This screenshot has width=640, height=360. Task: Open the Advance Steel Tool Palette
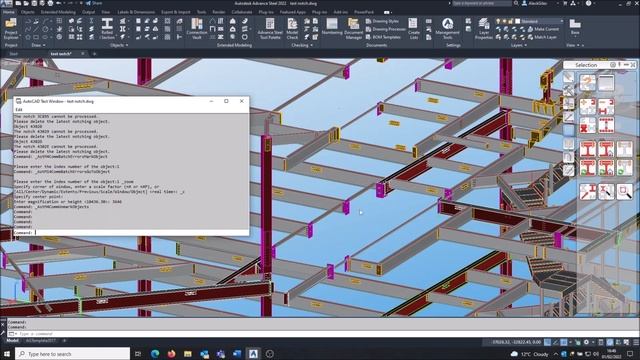point(270,29)
